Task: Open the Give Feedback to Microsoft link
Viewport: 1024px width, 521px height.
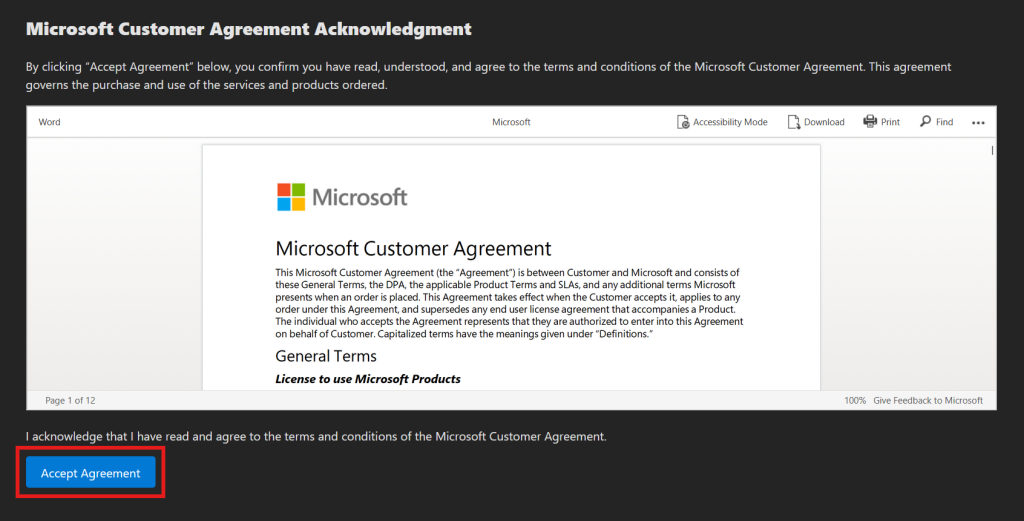Action: [928, 400]
